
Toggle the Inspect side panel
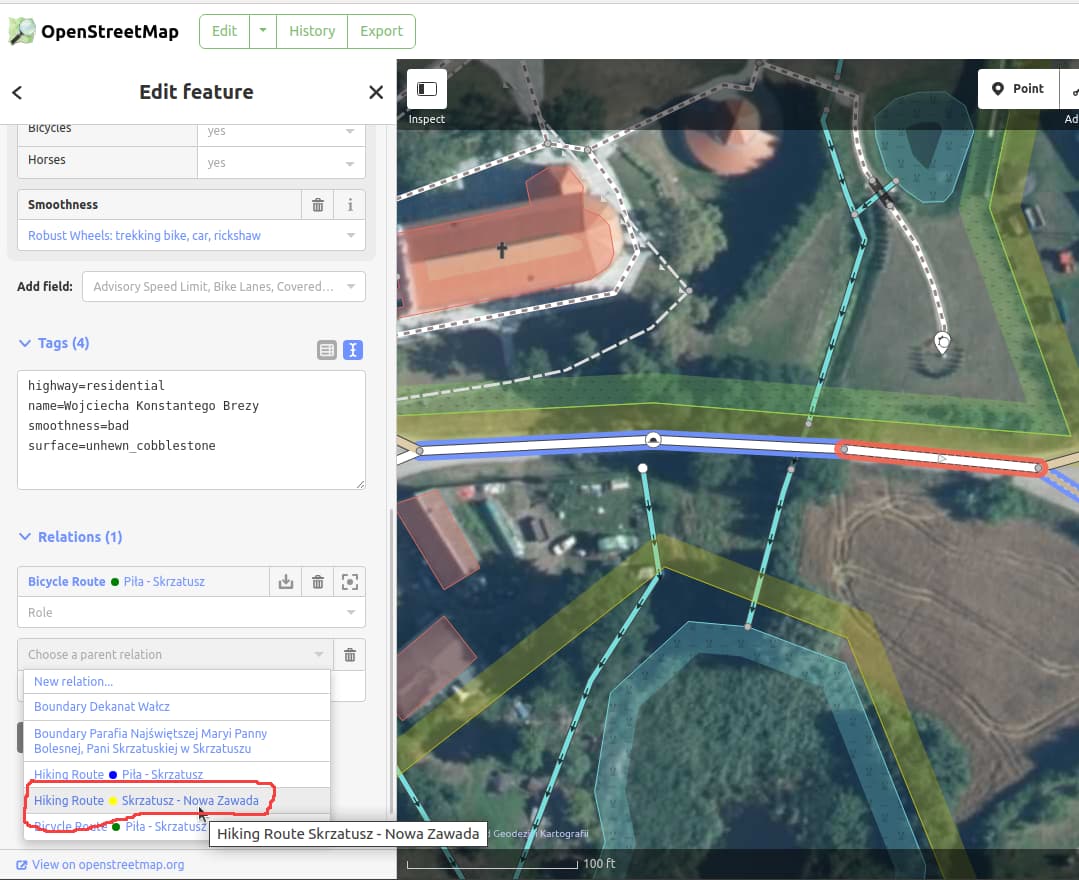[427, 89]
